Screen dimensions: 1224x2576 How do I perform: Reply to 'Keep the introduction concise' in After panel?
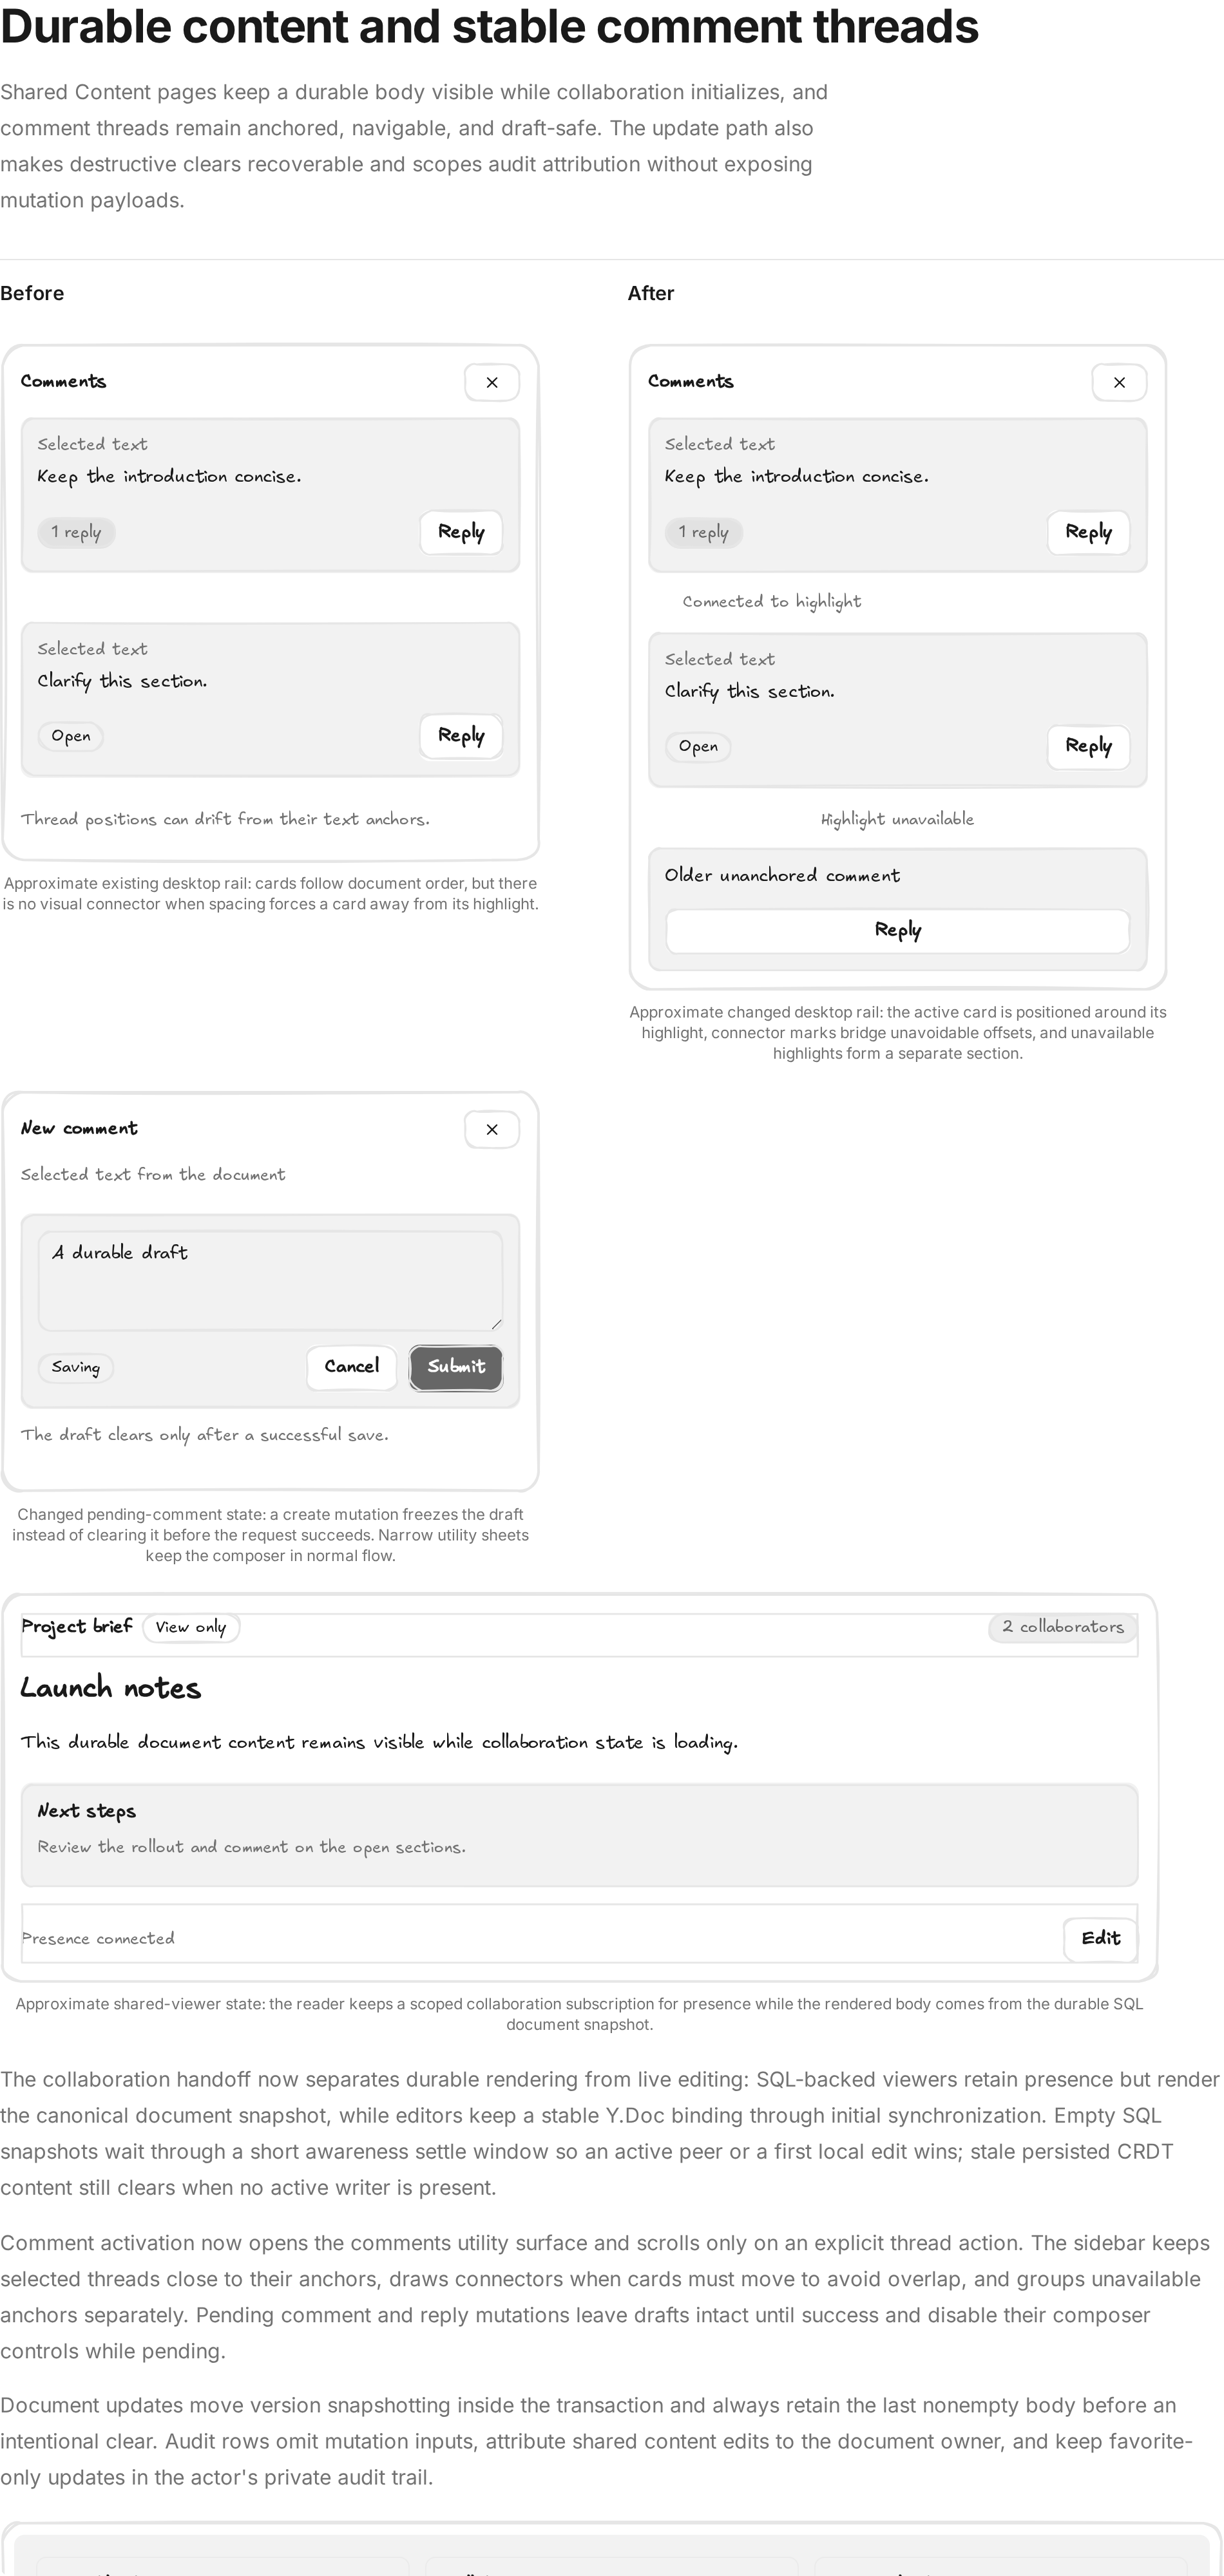pos(1088,532)
